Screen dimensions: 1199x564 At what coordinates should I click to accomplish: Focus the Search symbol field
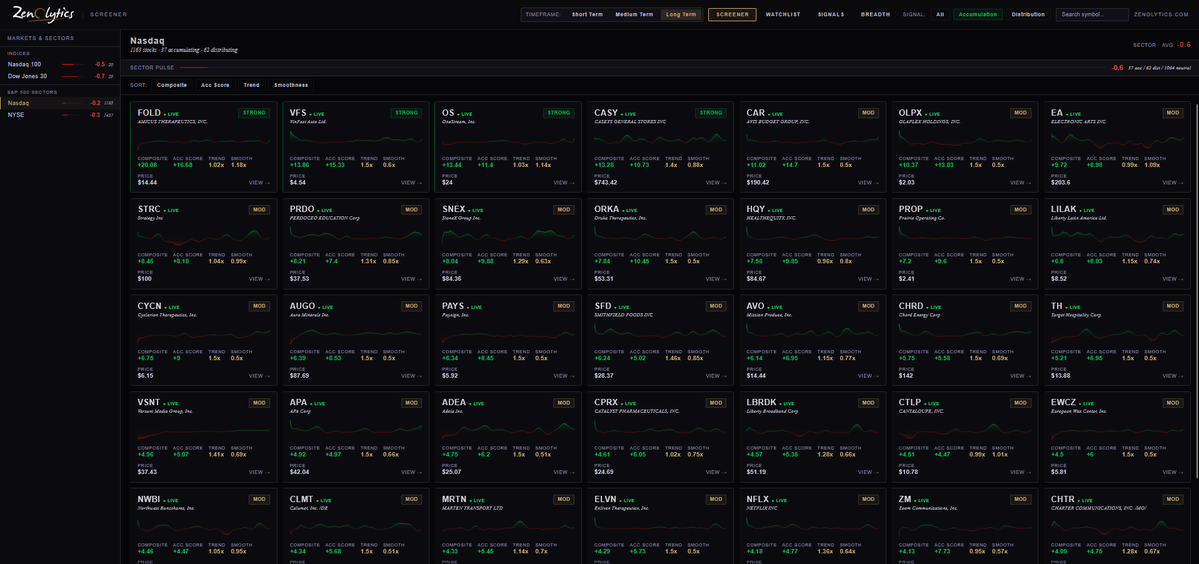[1092, 15]
